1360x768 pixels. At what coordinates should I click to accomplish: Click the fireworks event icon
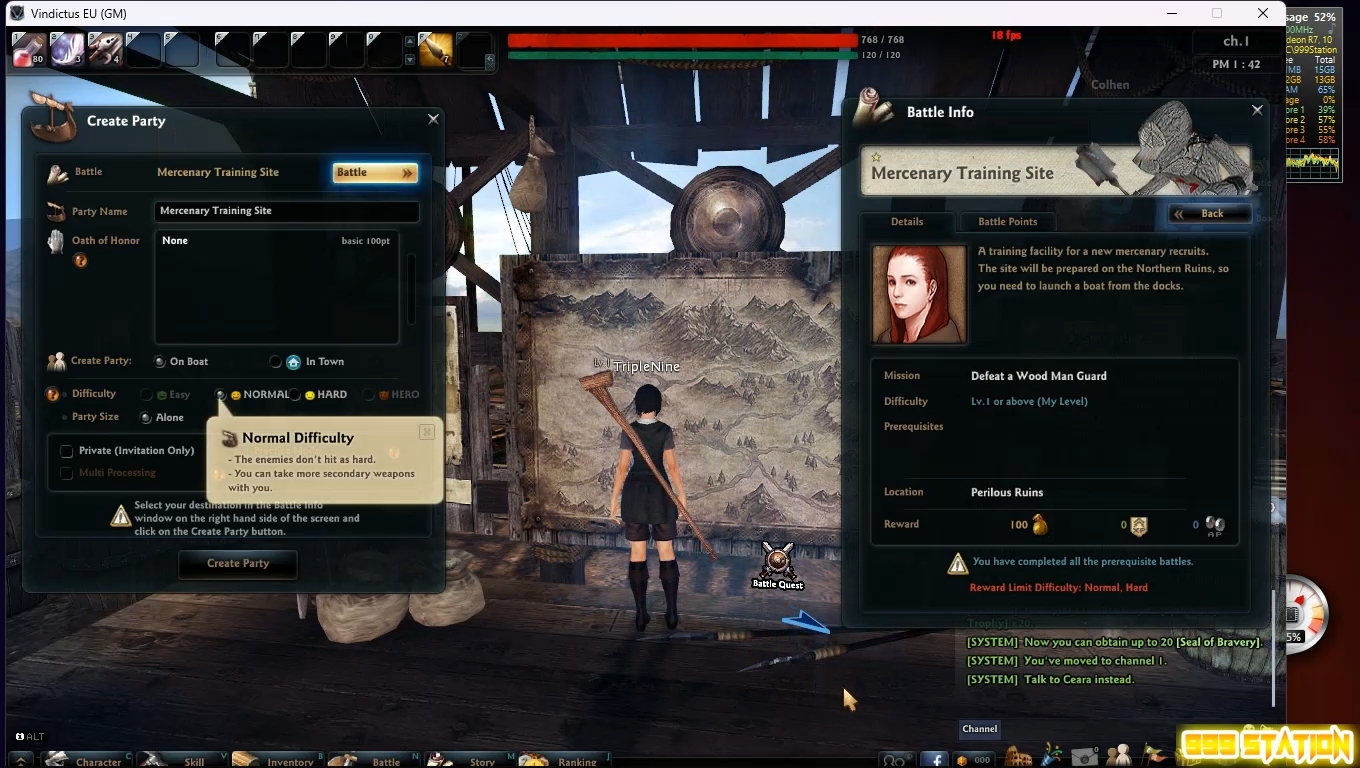coord(1052,755)
